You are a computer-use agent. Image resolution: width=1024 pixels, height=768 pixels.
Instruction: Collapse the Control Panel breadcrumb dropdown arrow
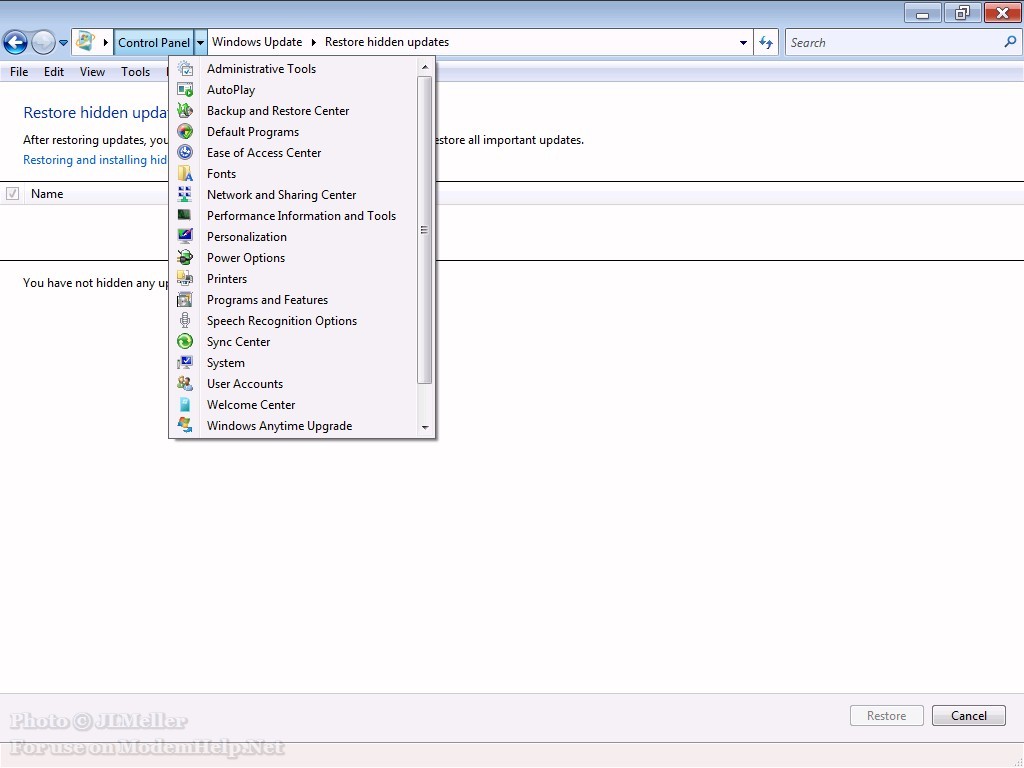pyautogui.click(x=200, y=42)
